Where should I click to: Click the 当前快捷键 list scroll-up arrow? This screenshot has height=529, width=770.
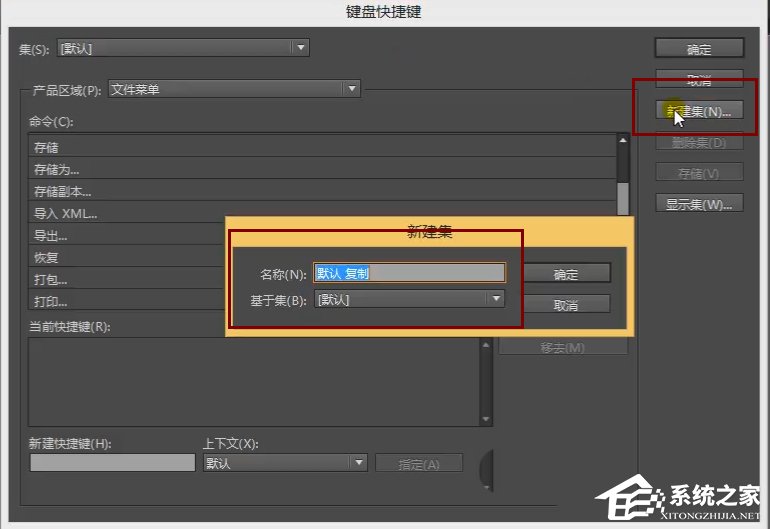(x=486, y=345)
